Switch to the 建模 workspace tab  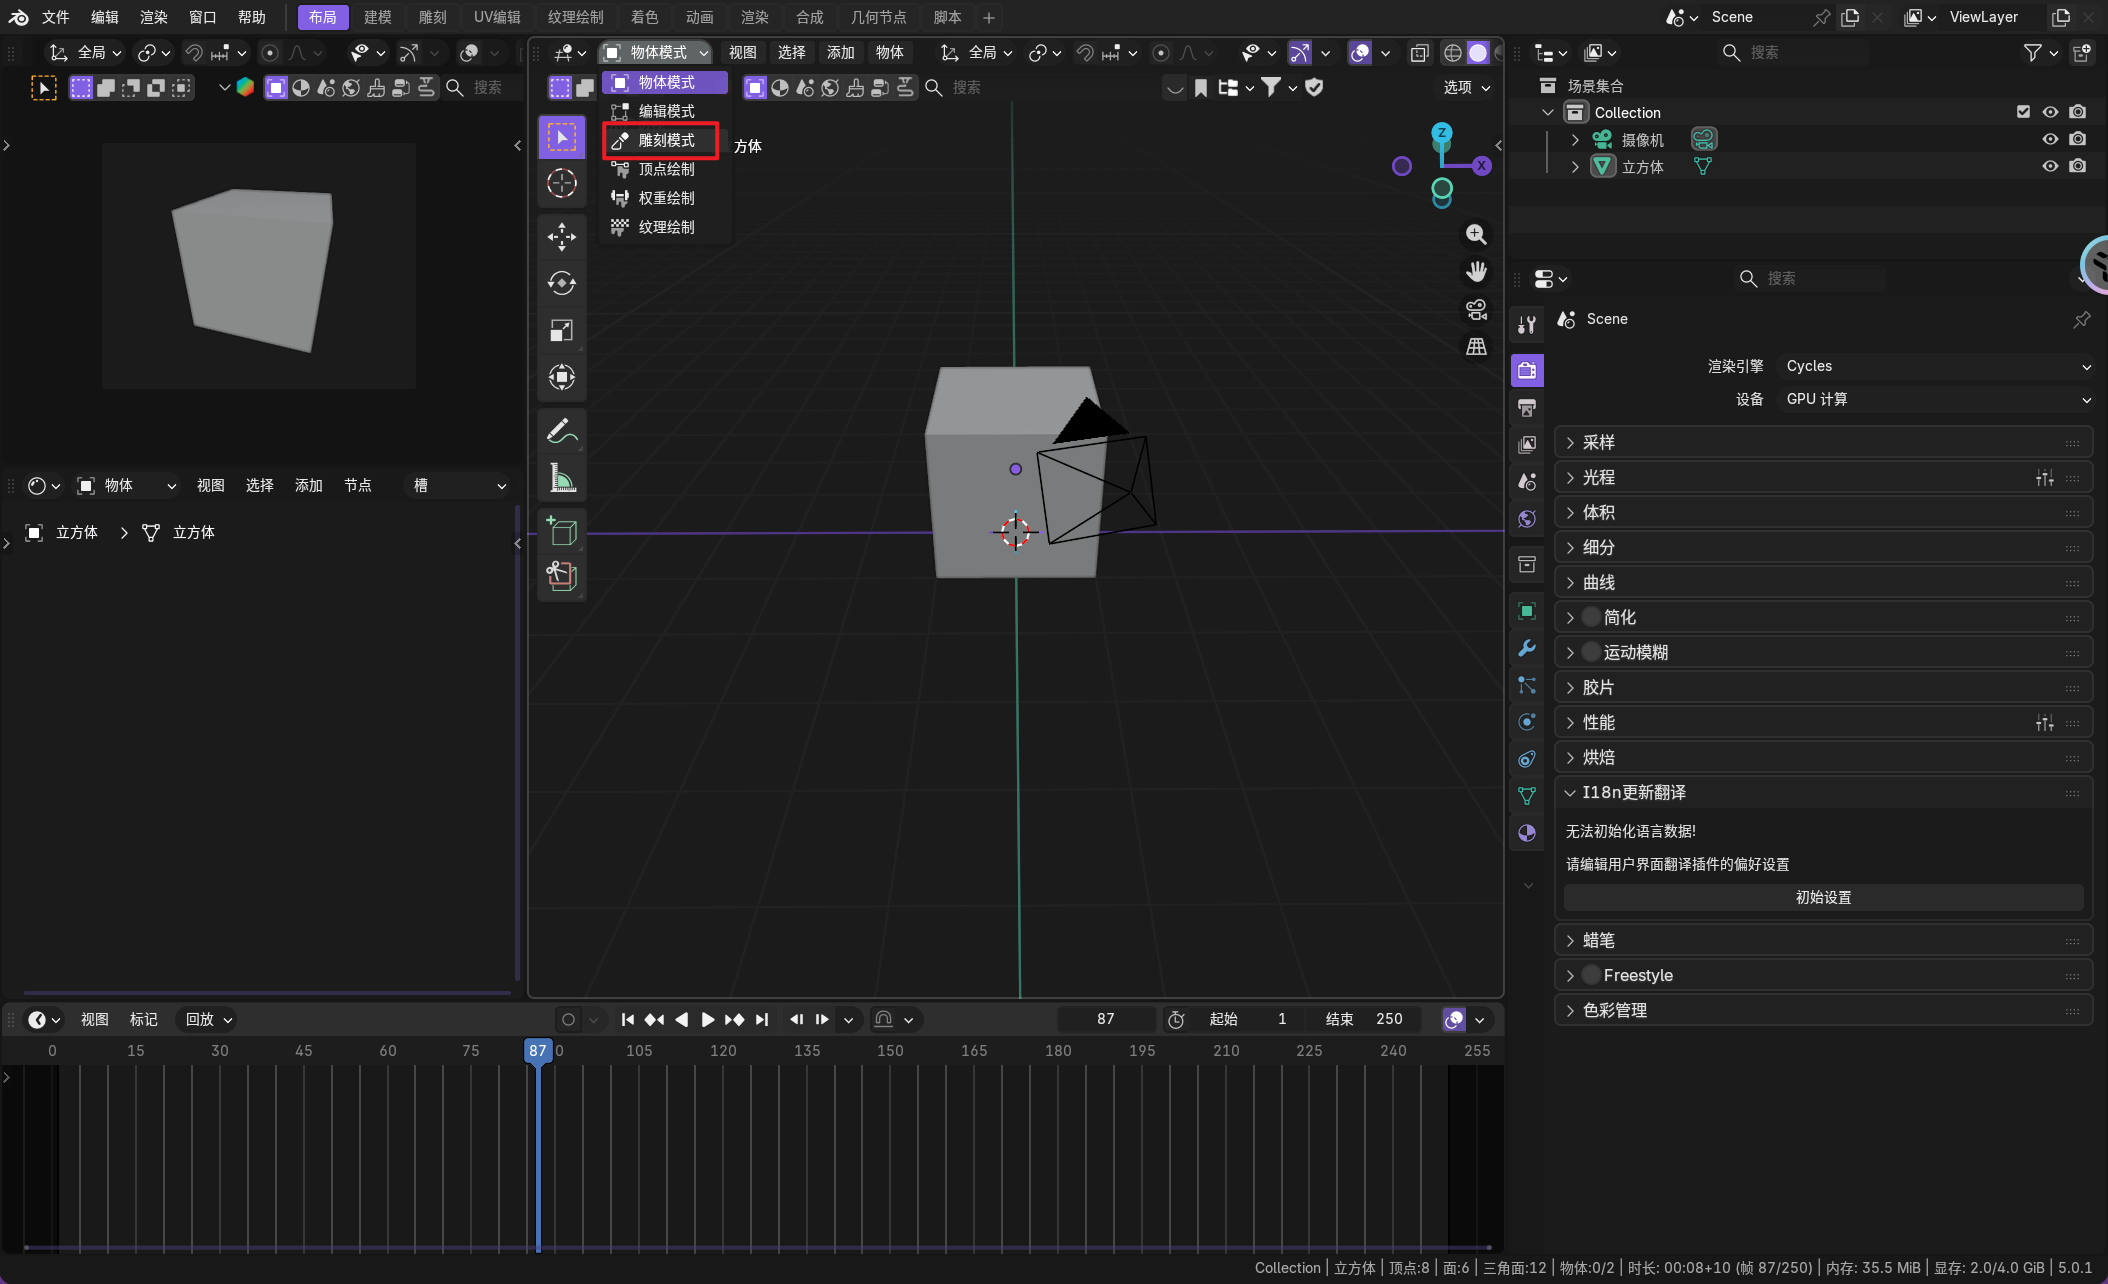click(x=377, y=17)
